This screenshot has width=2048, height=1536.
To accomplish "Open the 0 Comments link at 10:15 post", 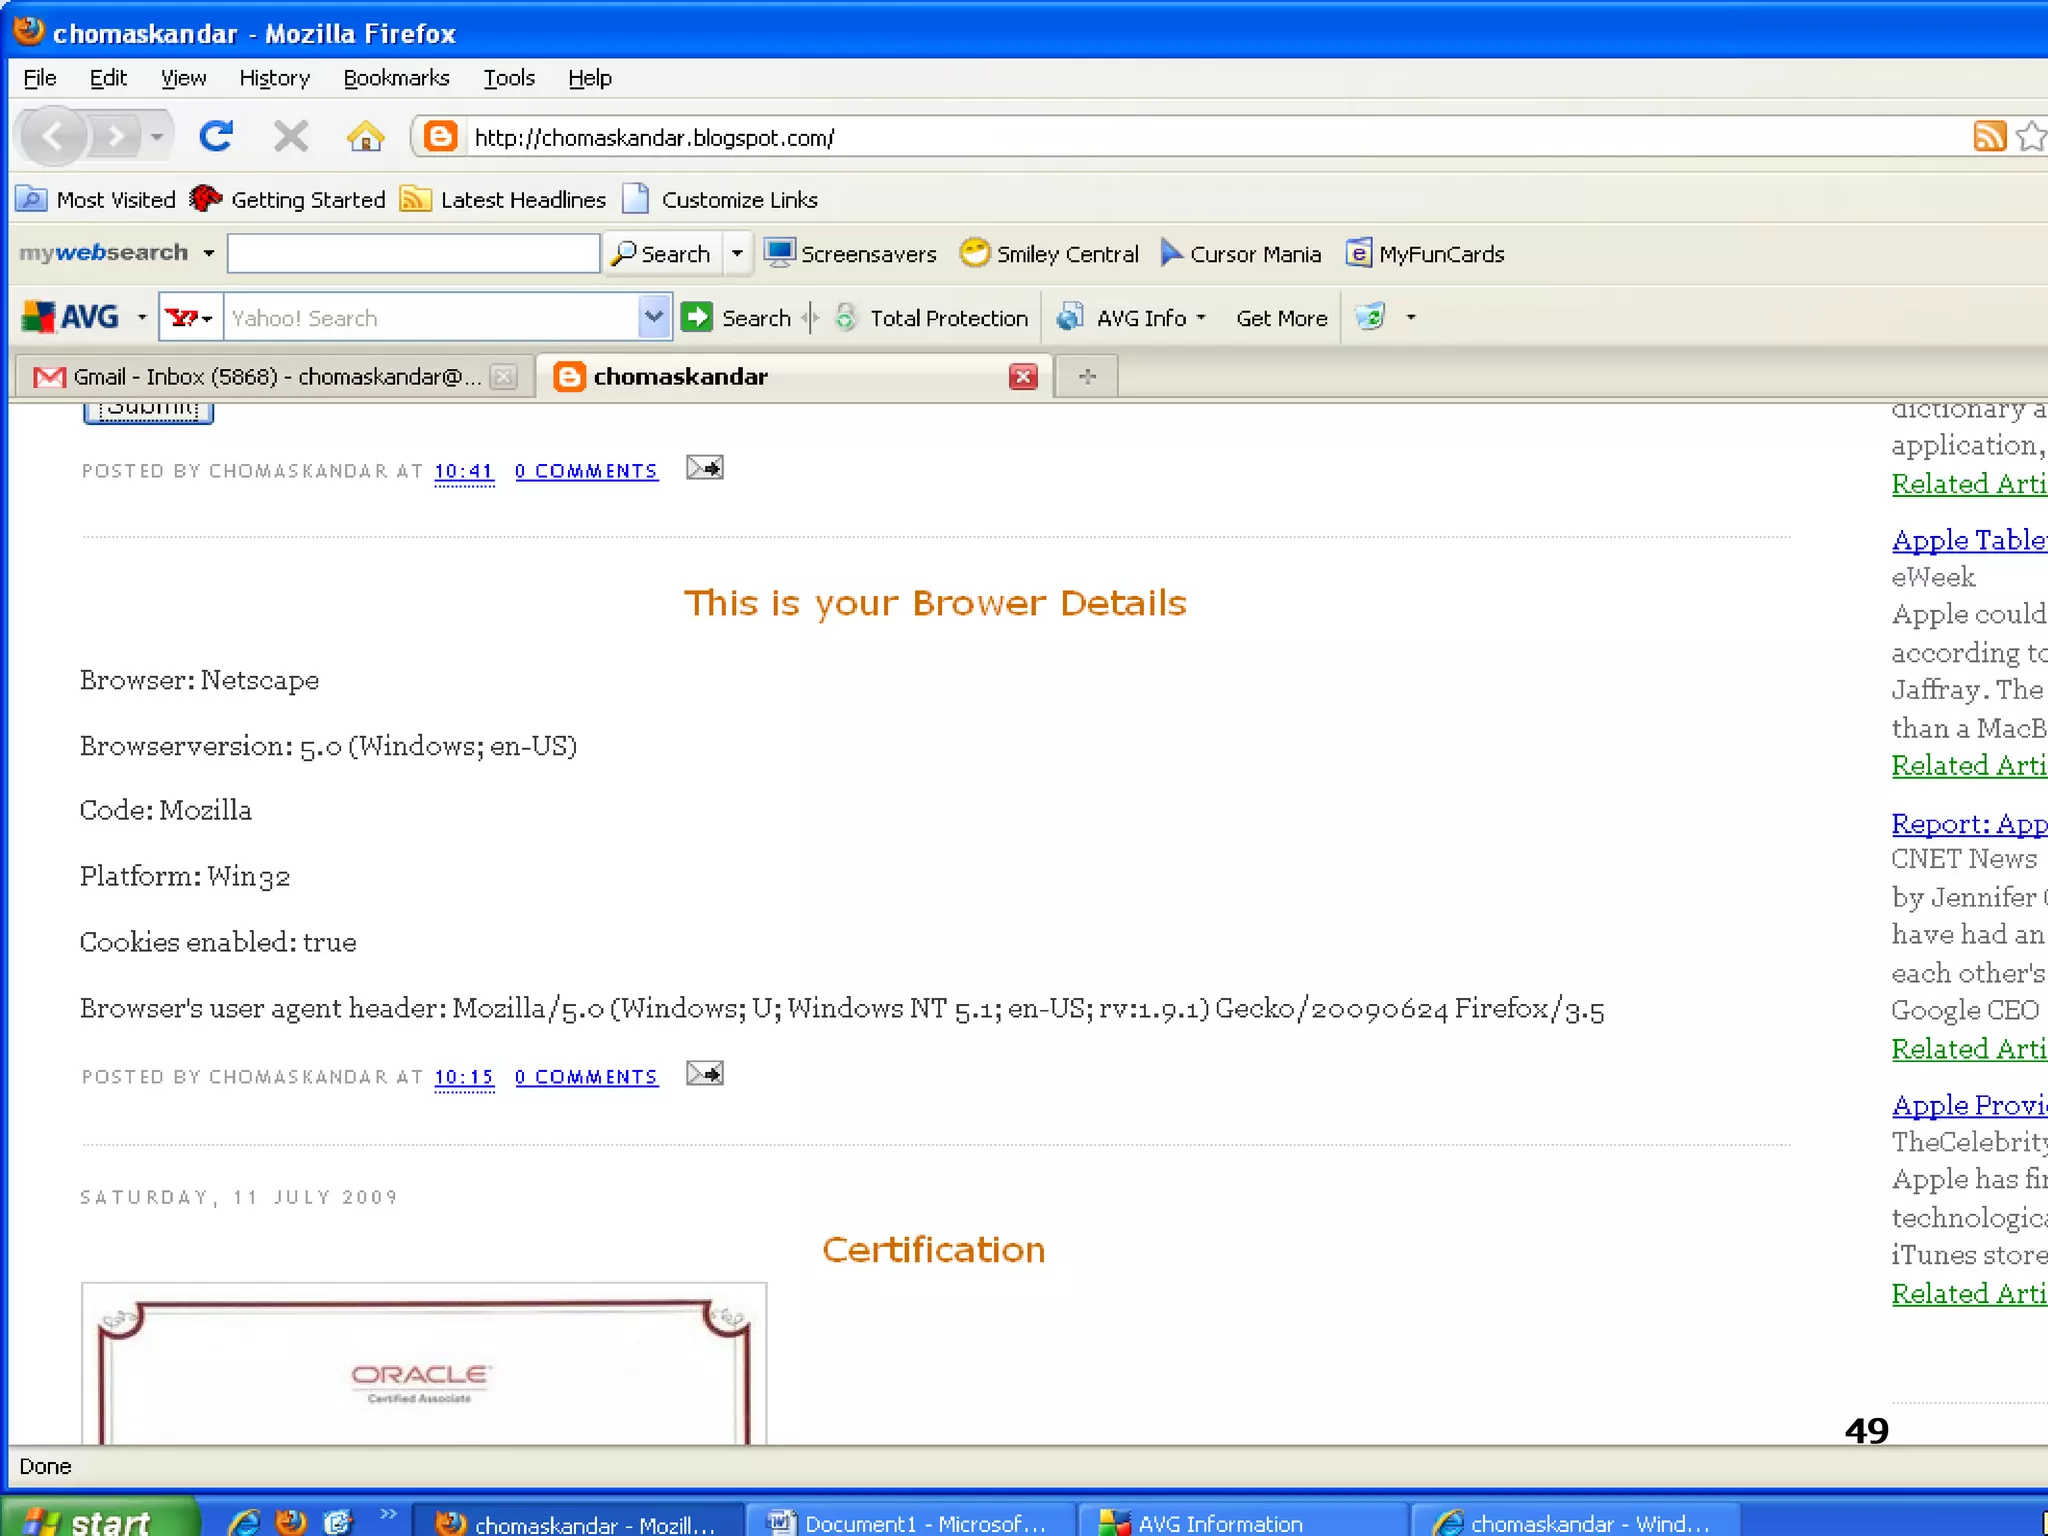I will 586,1077.
